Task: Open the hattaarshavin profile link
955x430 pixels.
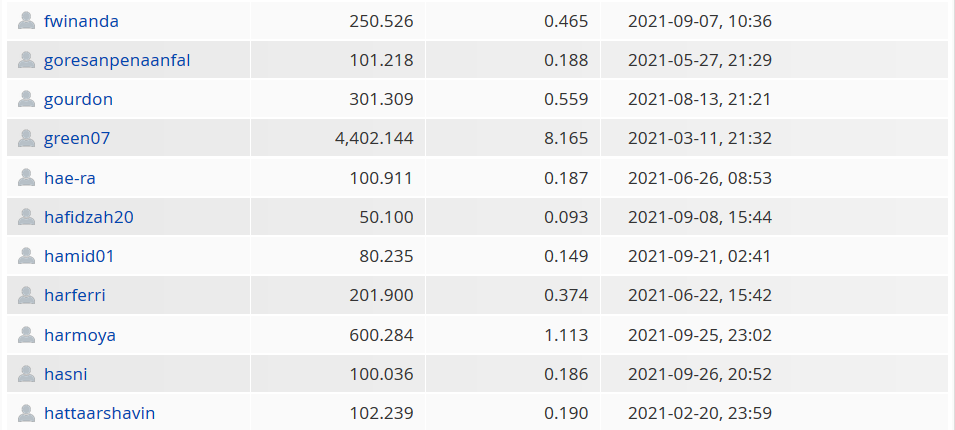Action: [x=99, y=414]
